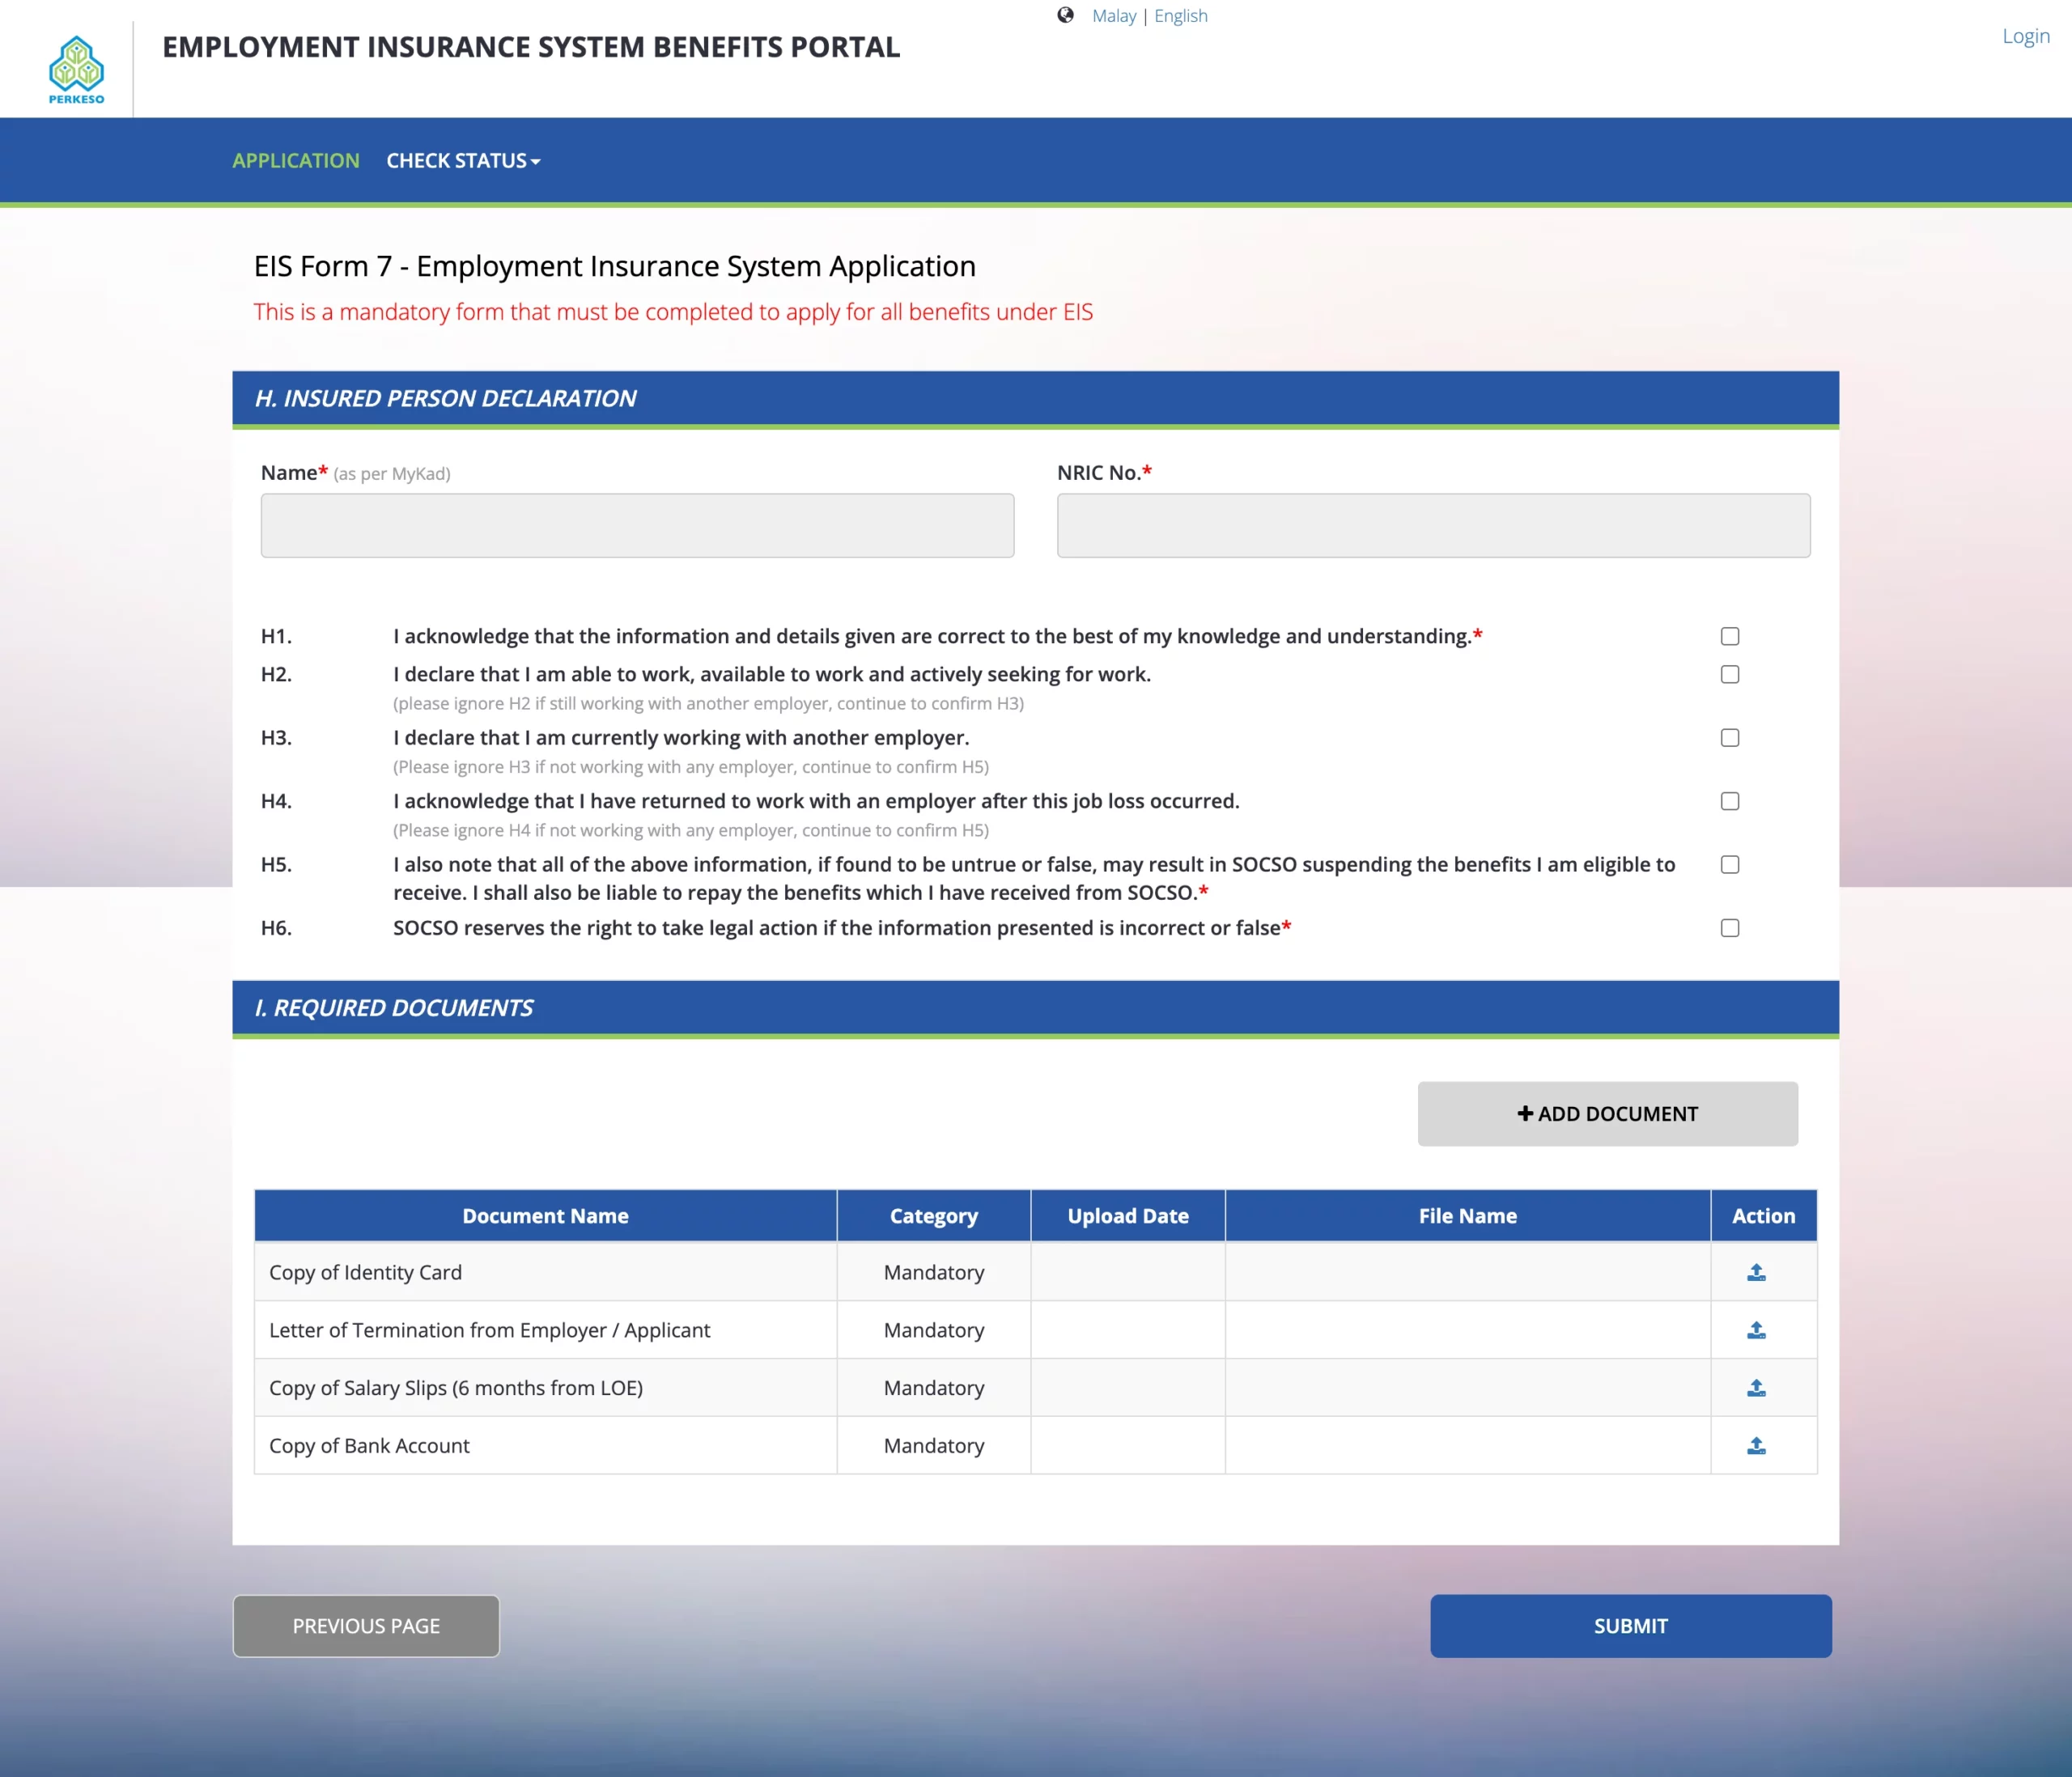
Task: Check H3 working with another employer declaration
Action: [1730, 738]
